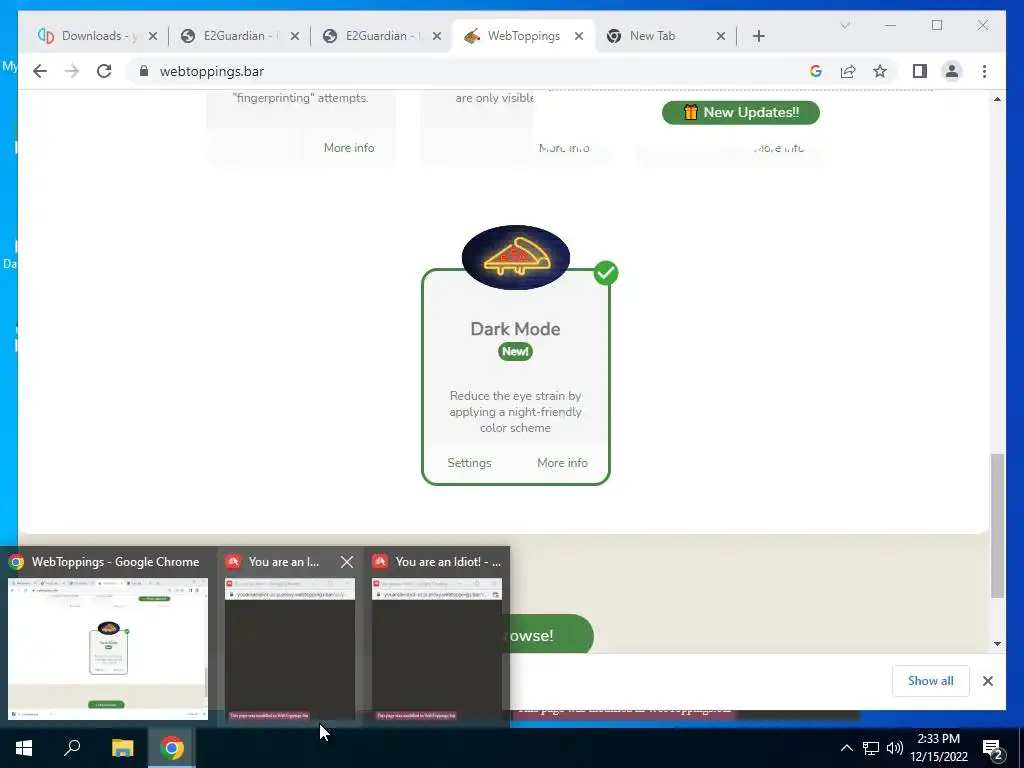Viewport: 1024px width, 768px height.
Task: Open a new tab with plus button
Action: click(758, 36)
